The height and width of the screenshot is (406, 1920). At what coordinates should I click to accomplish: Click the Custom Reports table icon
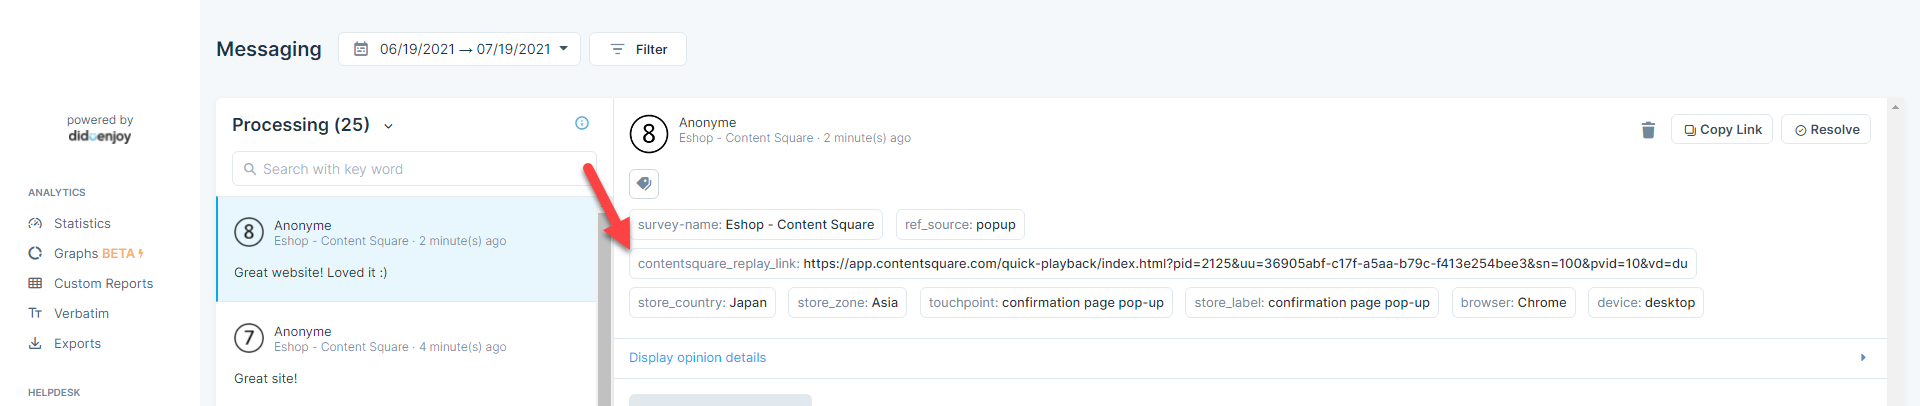point(35,283)
